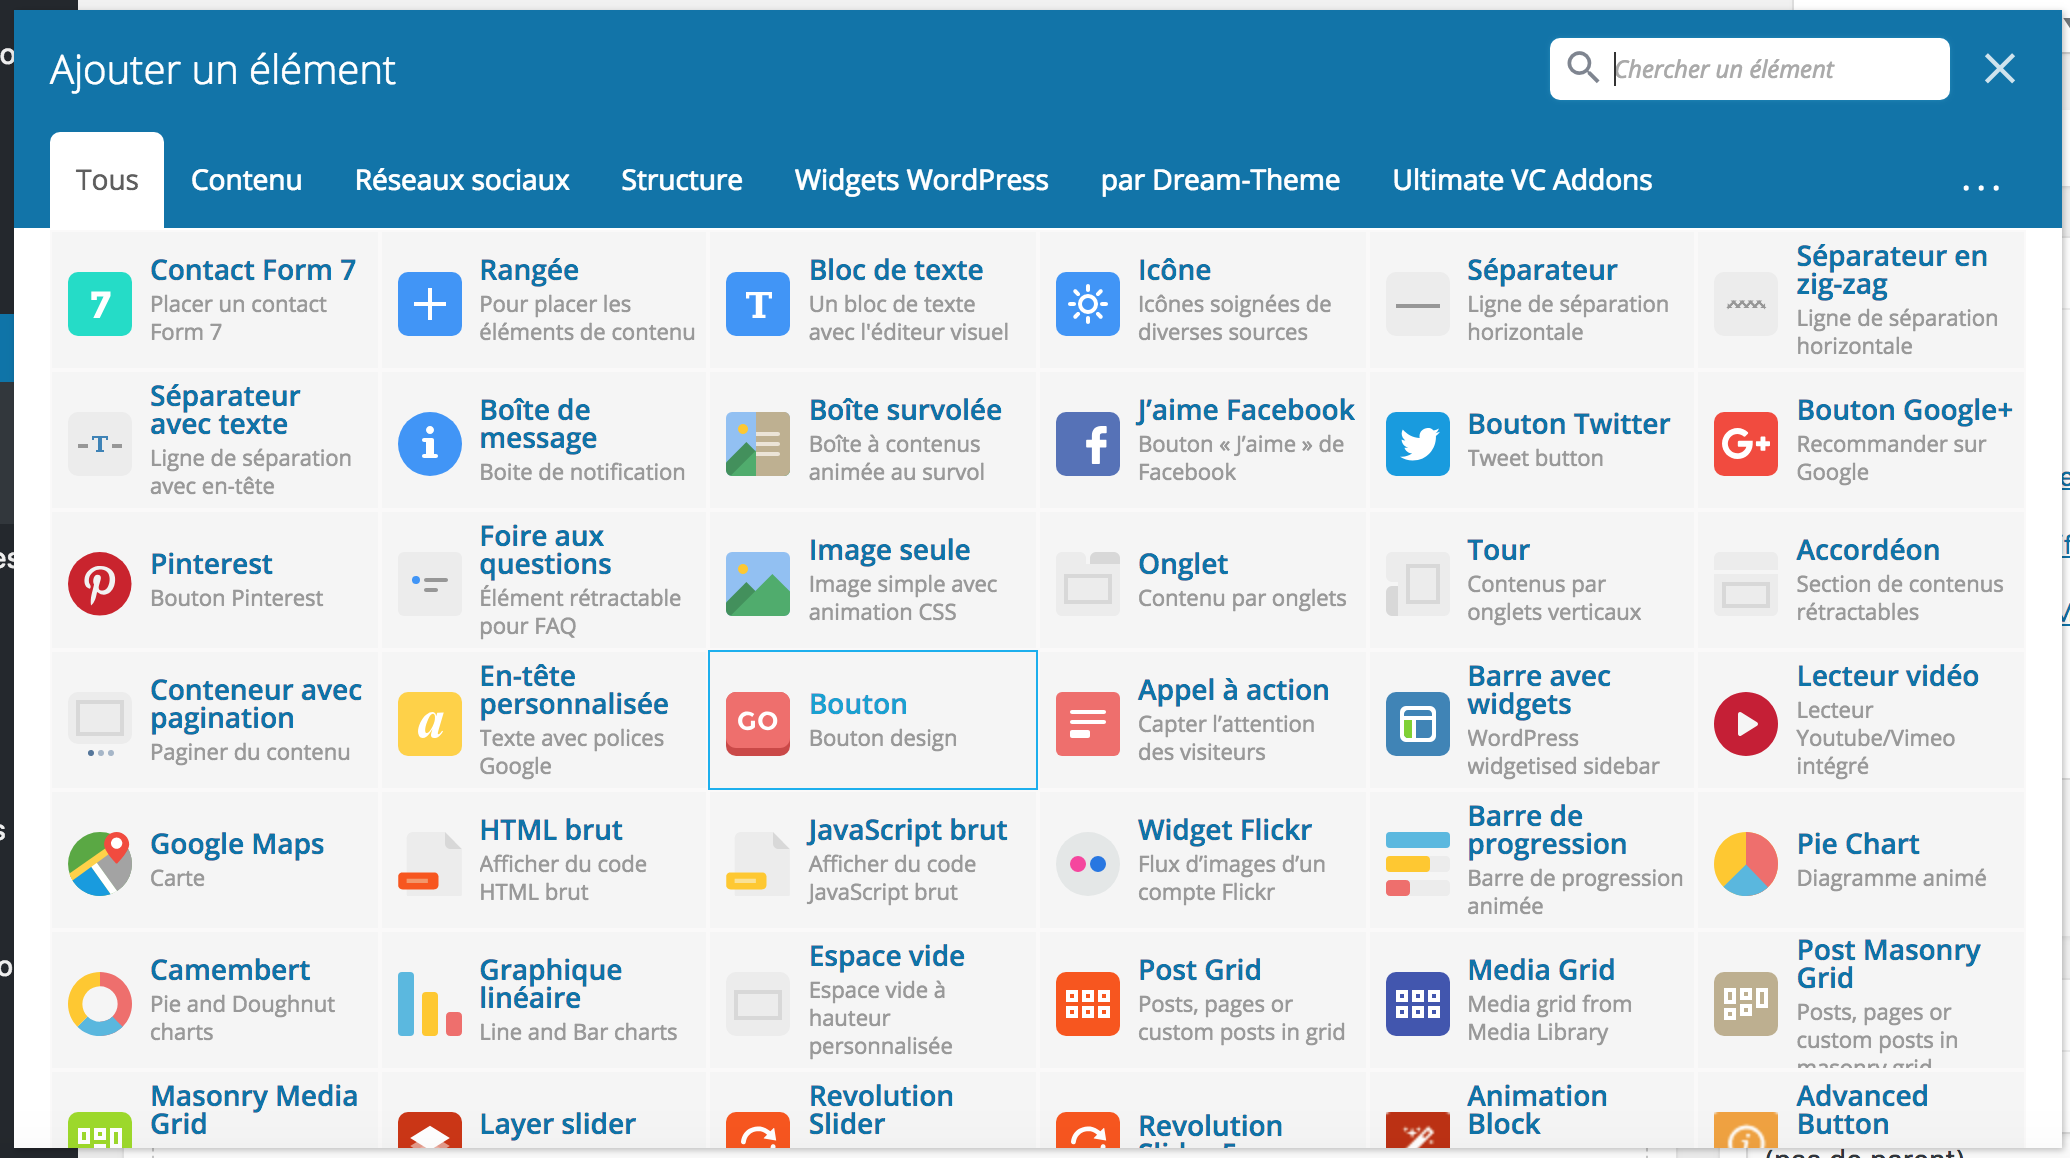This screenshot has width=2070, height=1158.
Task: Click the J'aime Facebook icon
Action: [x=1087, y=444]
